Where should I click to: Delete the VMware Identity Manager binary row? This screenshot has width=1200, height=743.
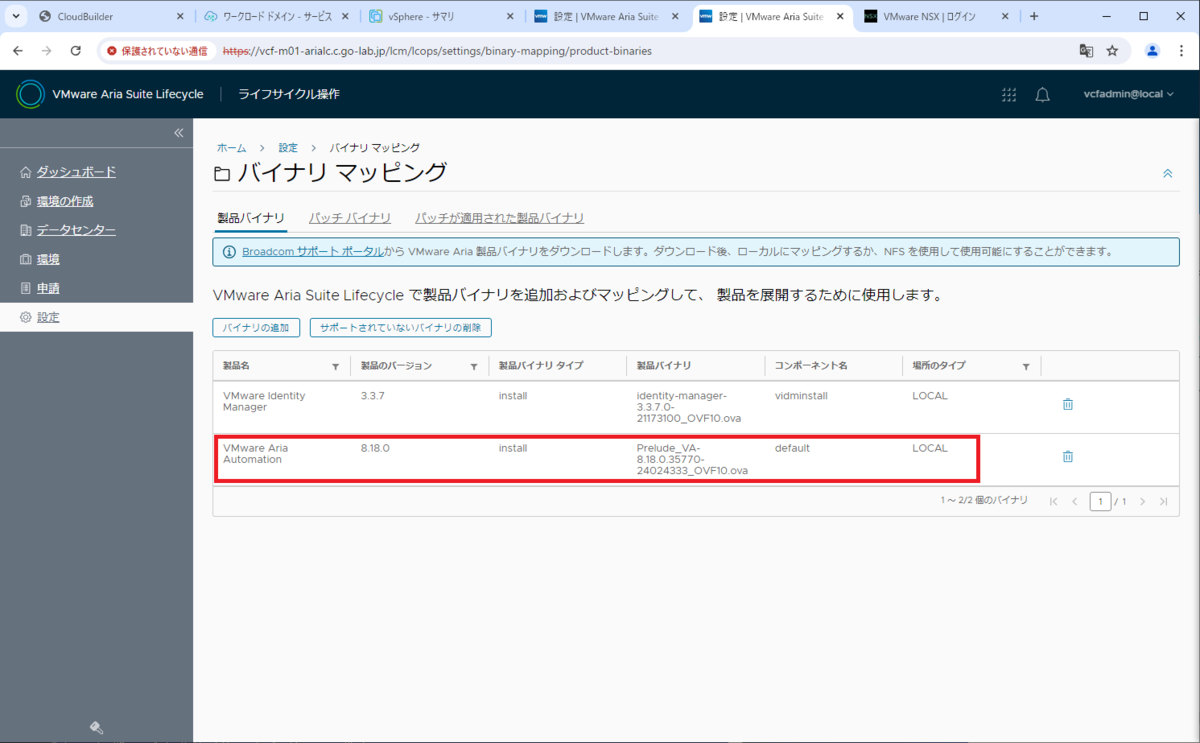(x=1067, y=404)
